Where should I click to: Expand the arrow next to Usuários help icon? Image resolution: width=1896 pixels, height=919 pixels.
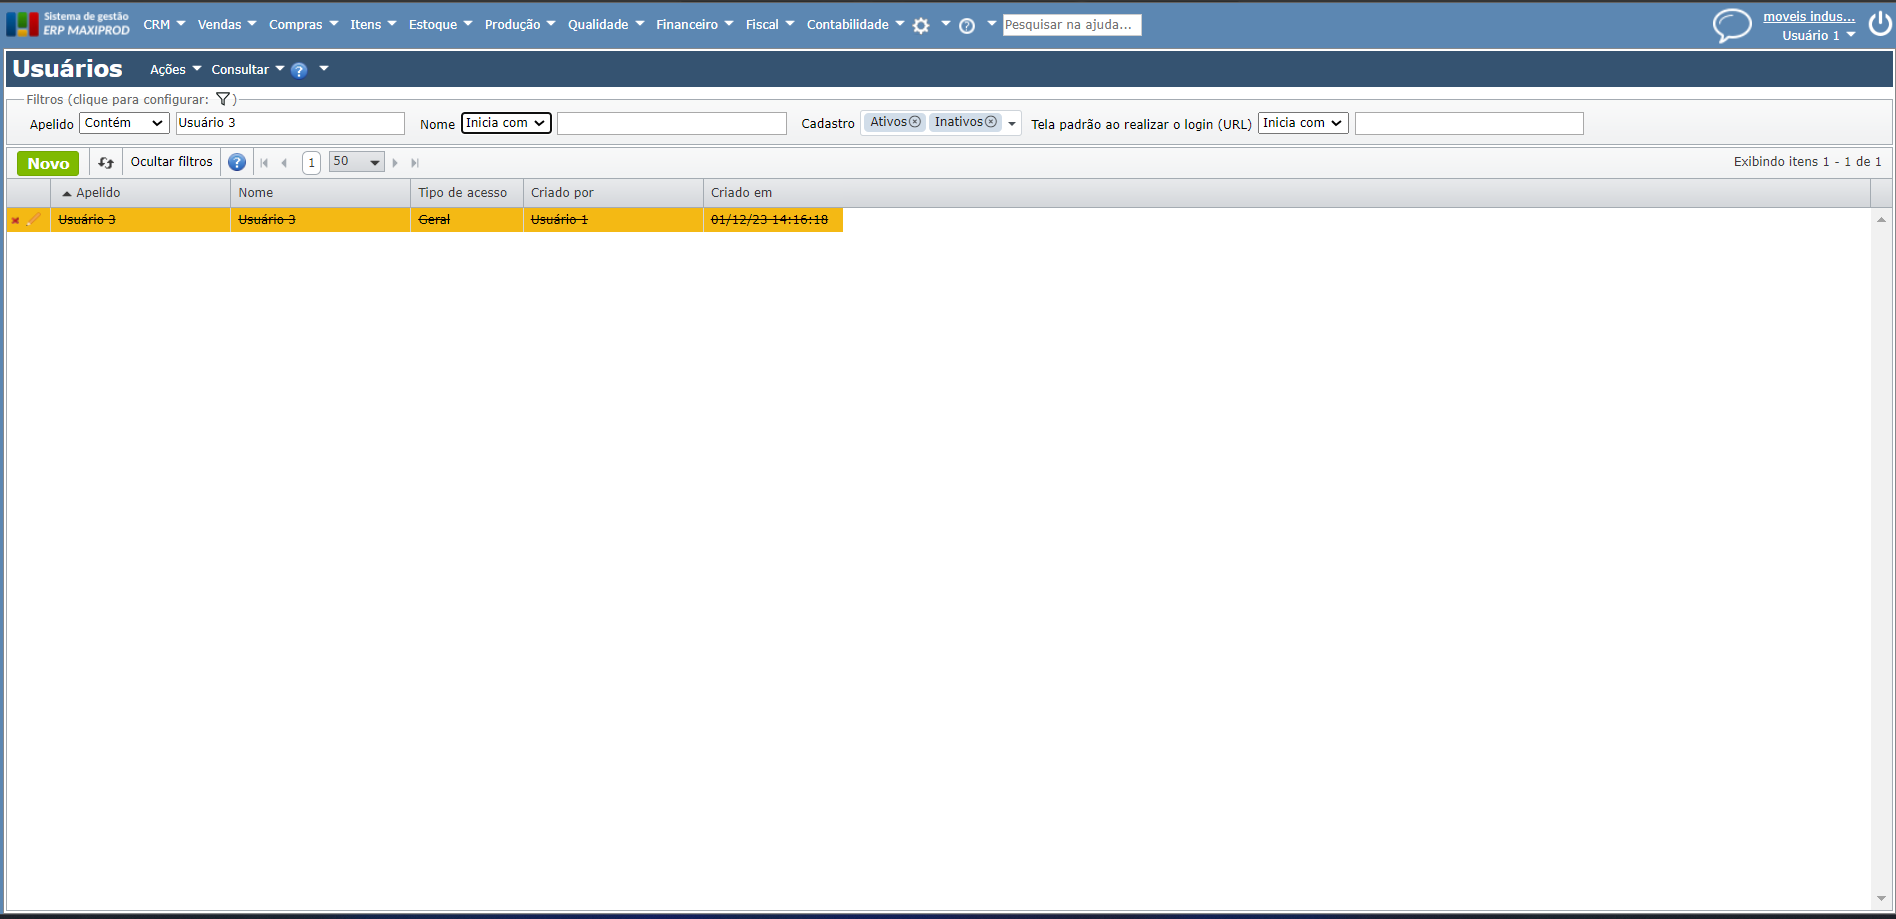324,69
